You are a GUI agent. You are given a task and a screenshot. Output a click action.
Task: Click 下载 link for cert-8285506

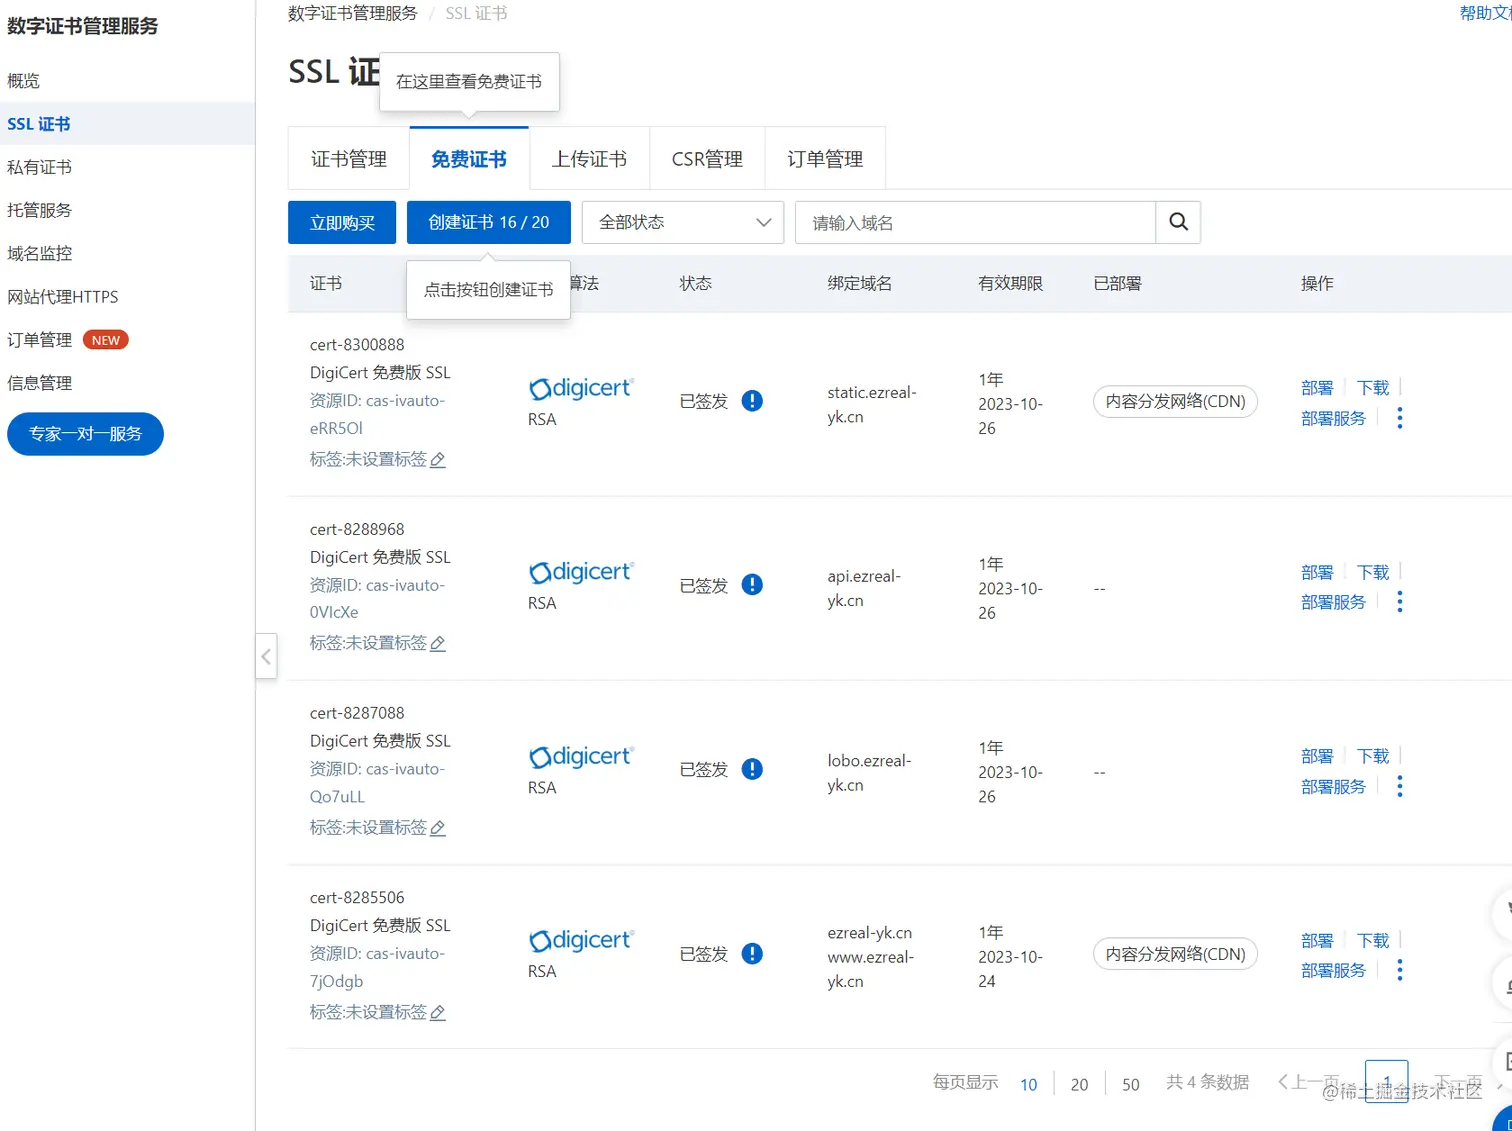(1373, 941)
